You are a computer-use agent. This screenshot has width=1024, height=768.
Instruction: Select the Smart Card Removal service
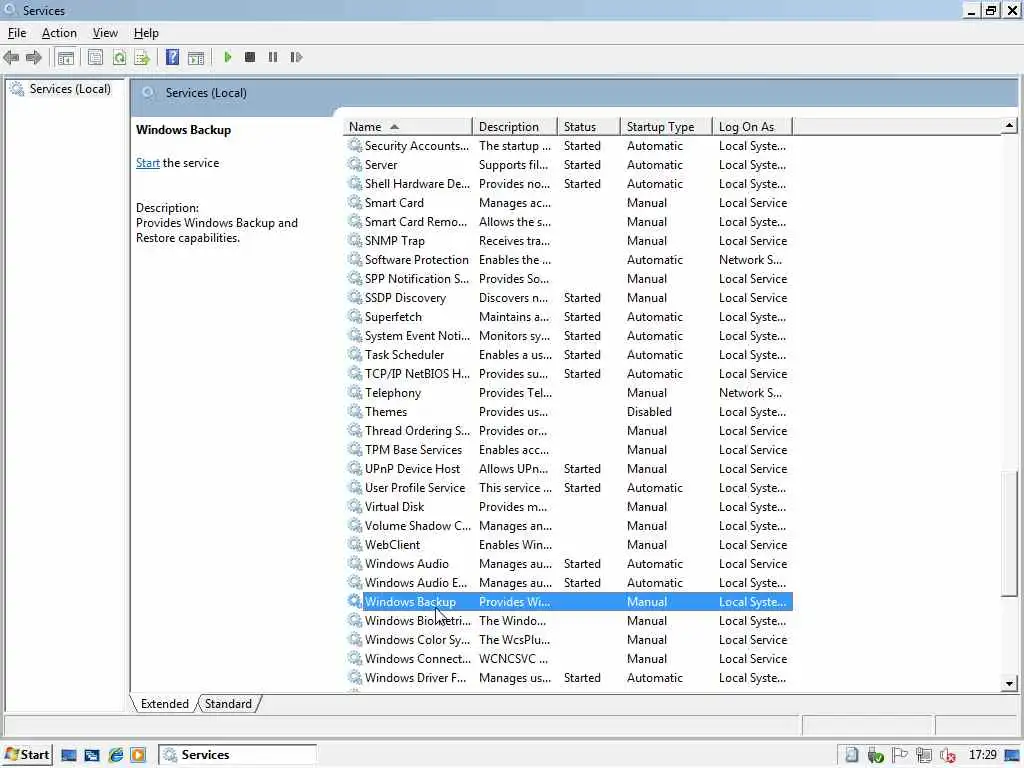coord(569,221)
